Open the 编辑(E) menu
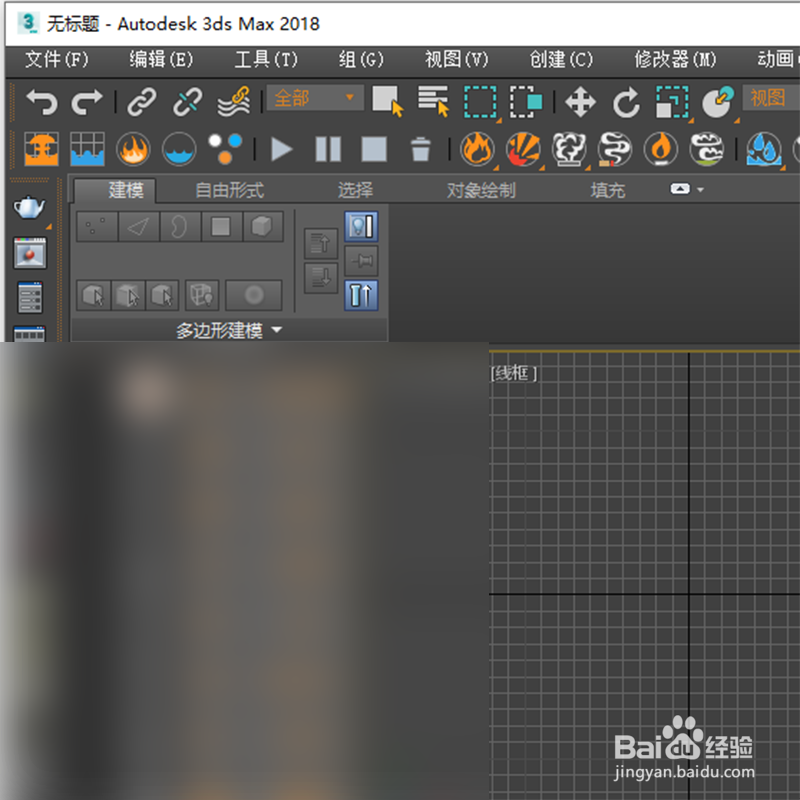800x800 pixels. click(x=161, y=60)
